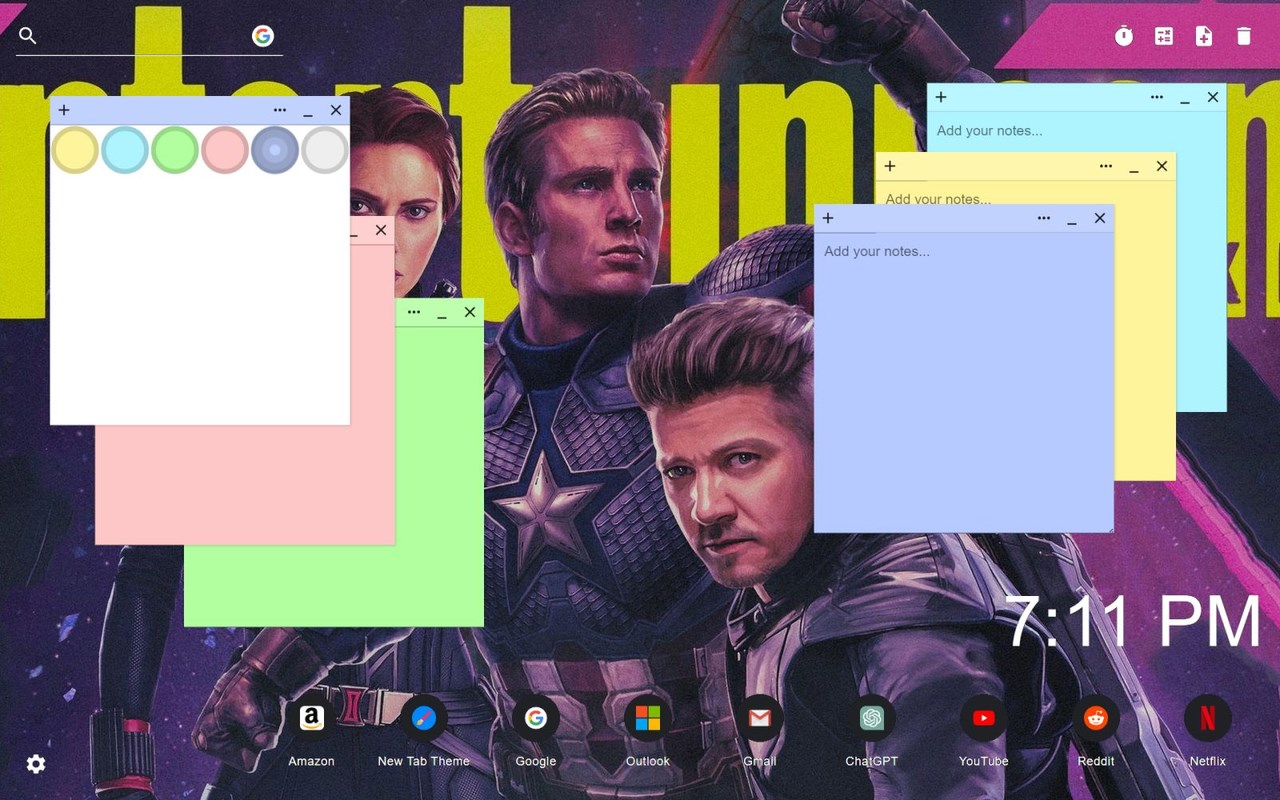
Task: Pick the yellow color swatch
Action: coord(75,150)
